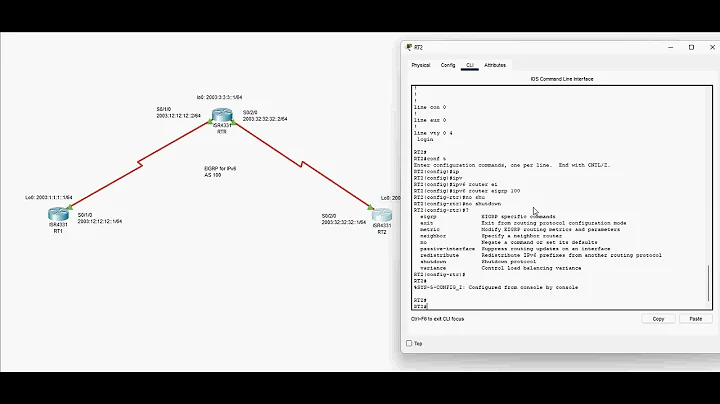The height and width of the screenshot is (404, 720).
Task: Click the RT2 S0/2/0 2003:32:32:32::1/64 label
Action: tap(344, 219)
